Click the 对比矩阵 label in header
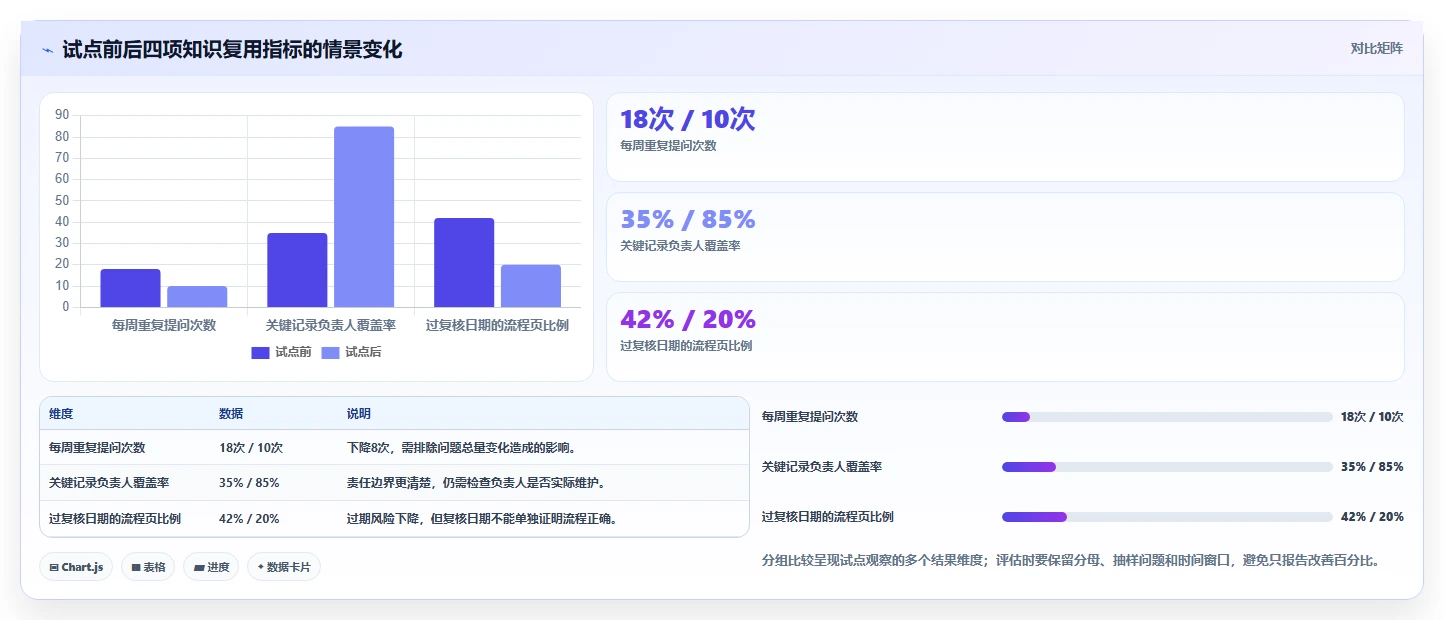 tap(1376, 48)
